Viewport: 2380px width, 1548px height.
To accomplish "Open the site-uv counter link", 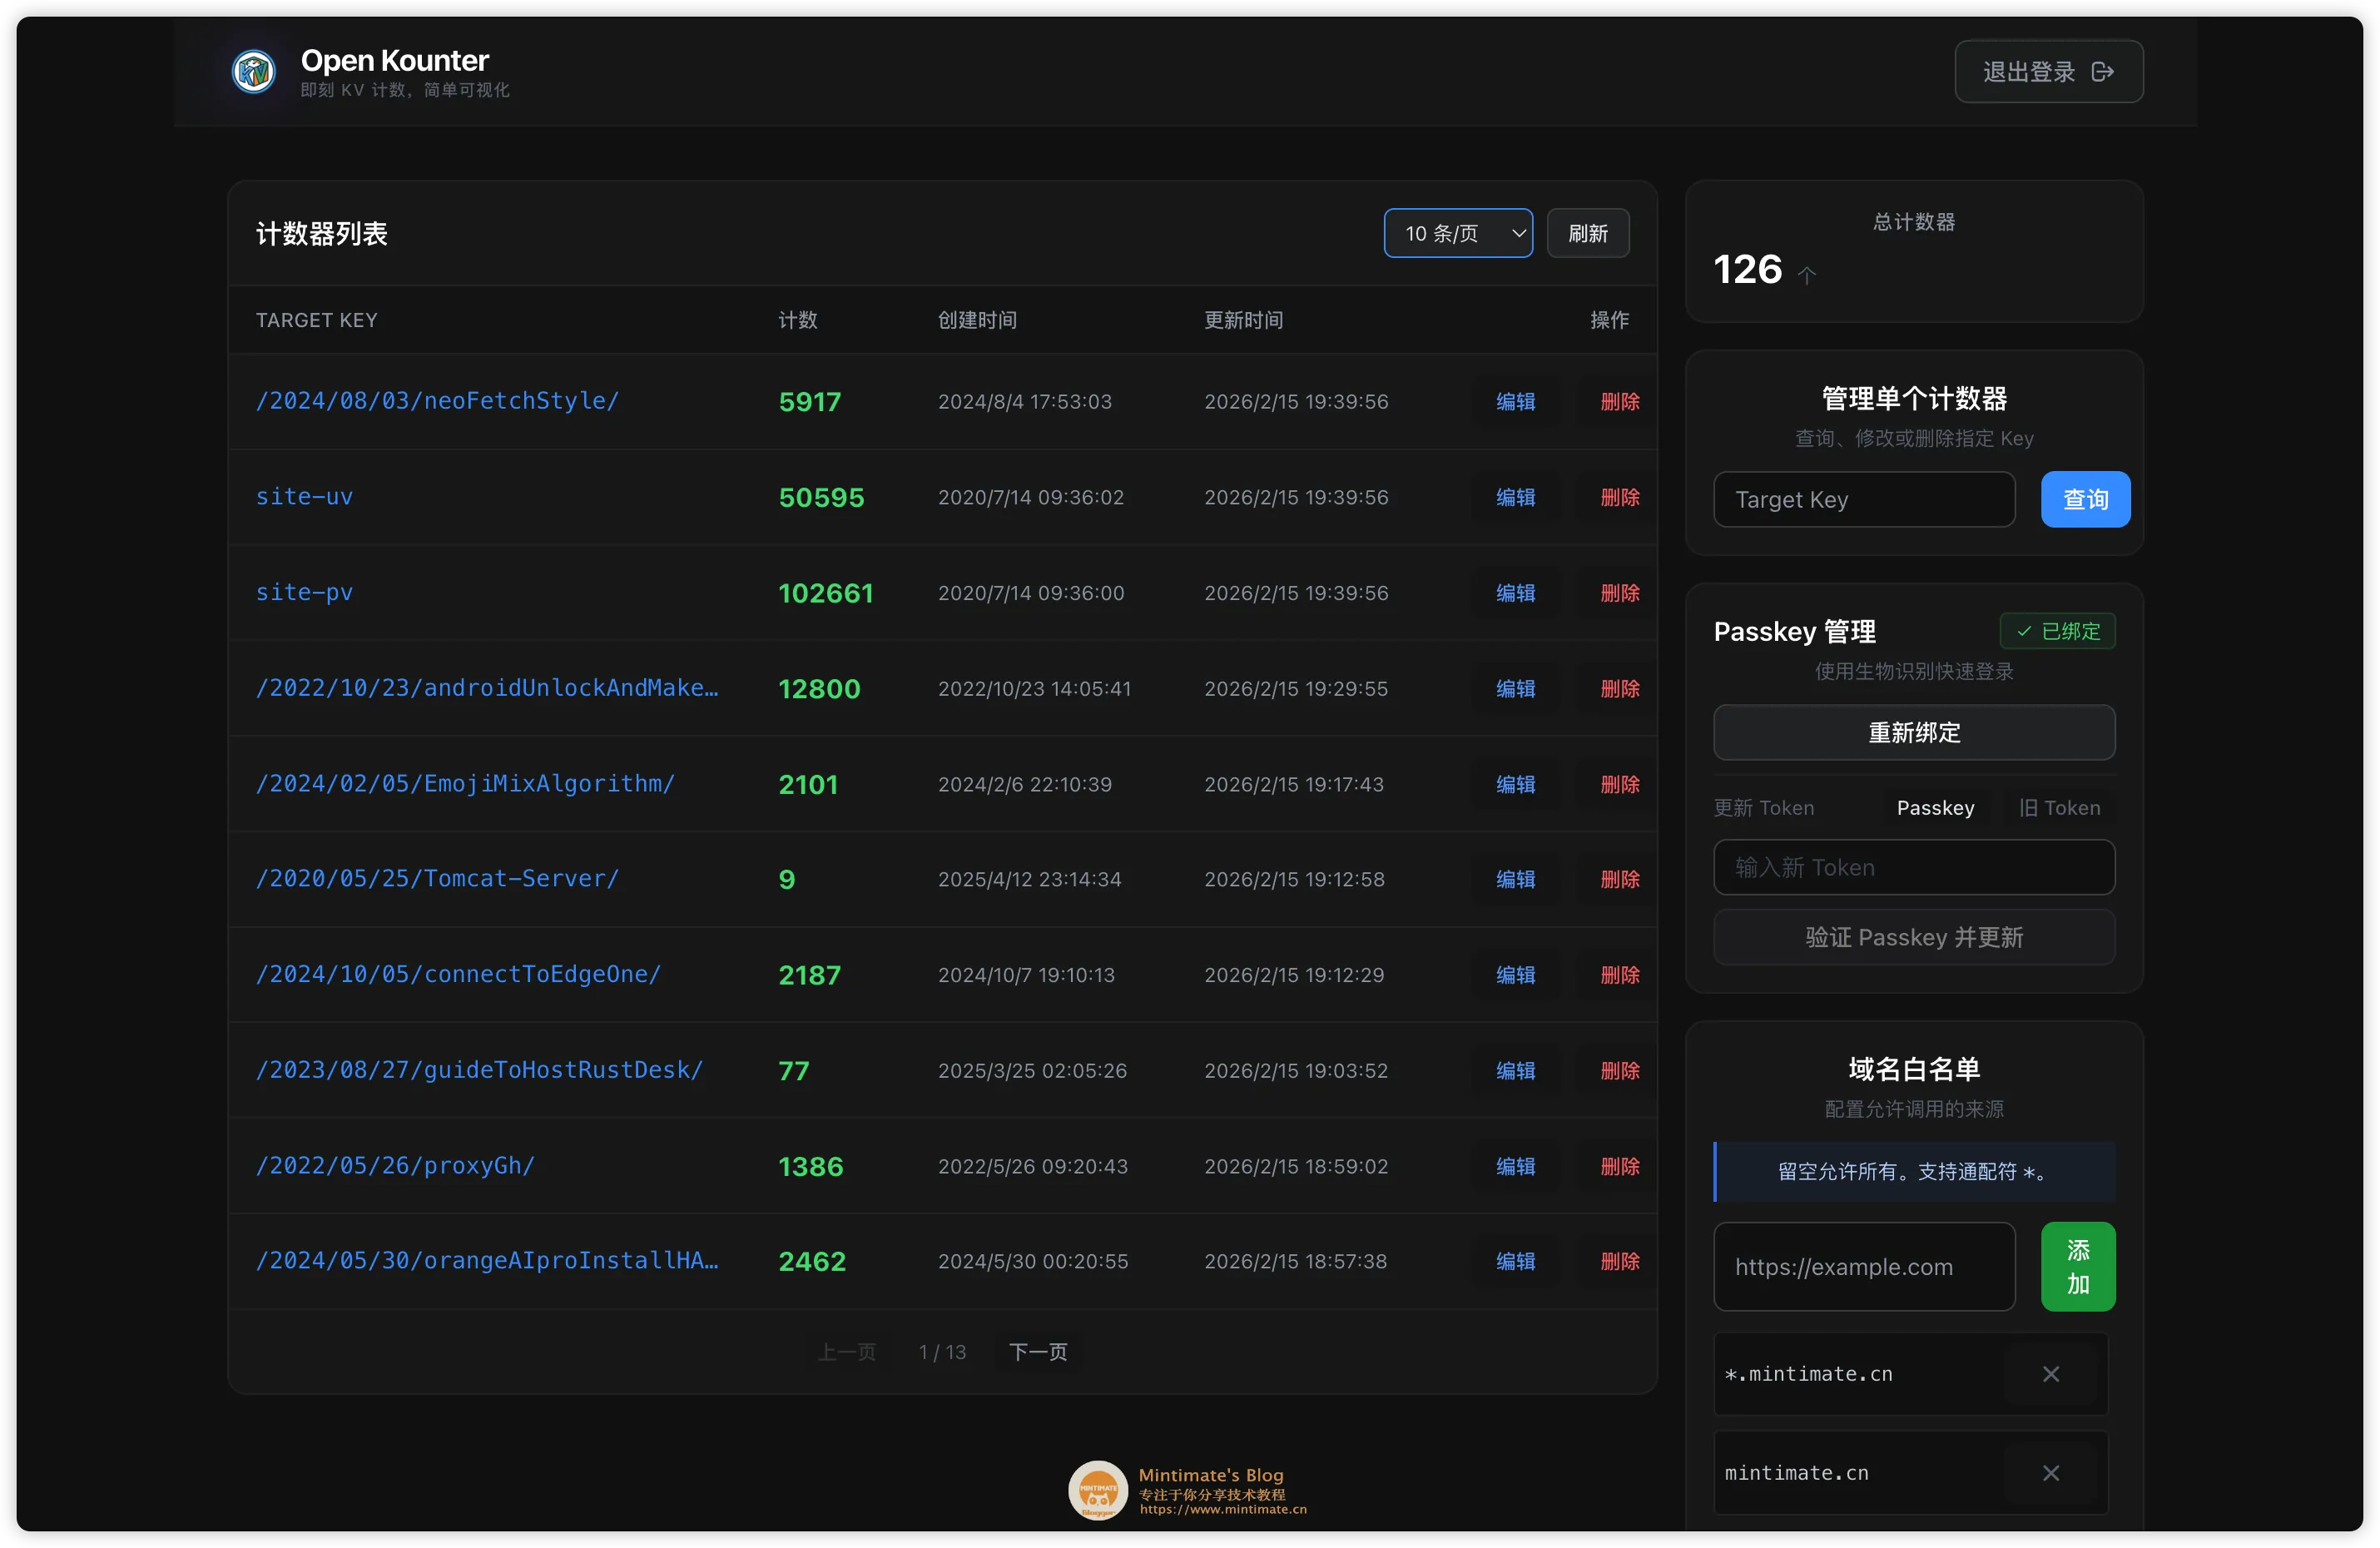I will click(x=304, y=497).
